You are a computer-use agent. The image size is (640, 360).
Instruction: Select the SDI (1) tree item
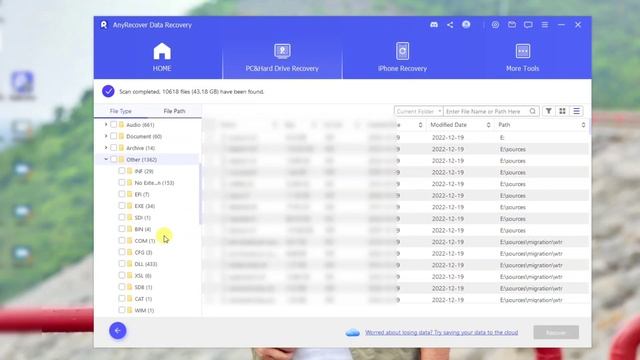point(142,218)
